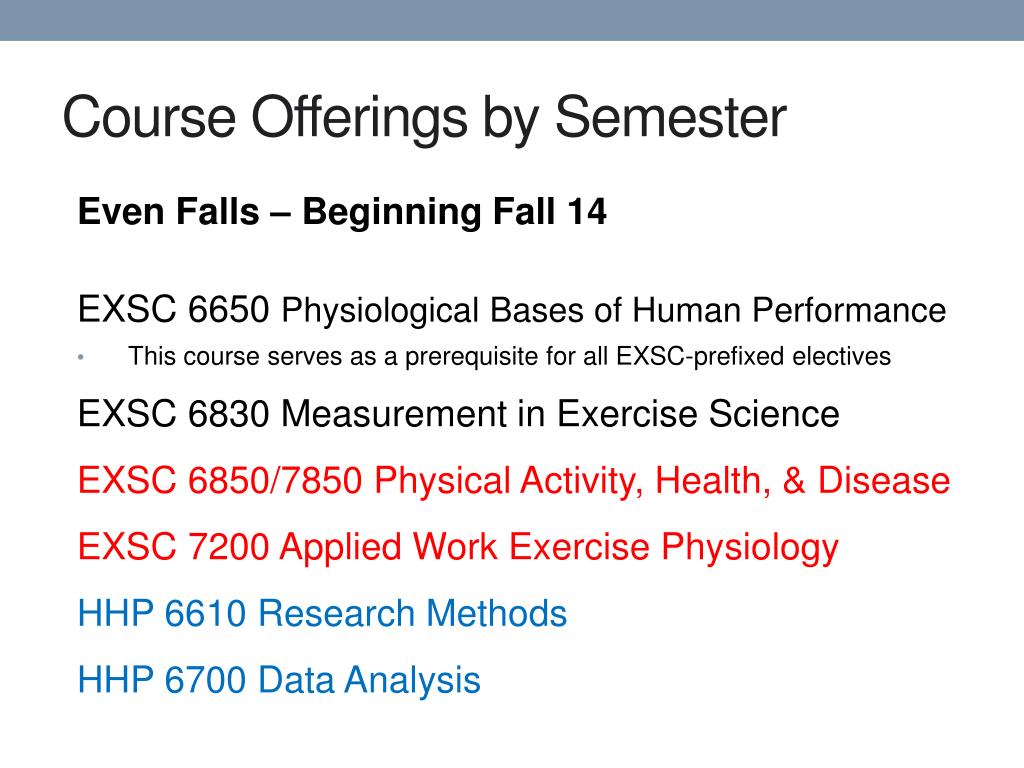Click the word Physiology in EXSC 7200 line
This screenshot has width=1024, height=768.
point(750,549)
